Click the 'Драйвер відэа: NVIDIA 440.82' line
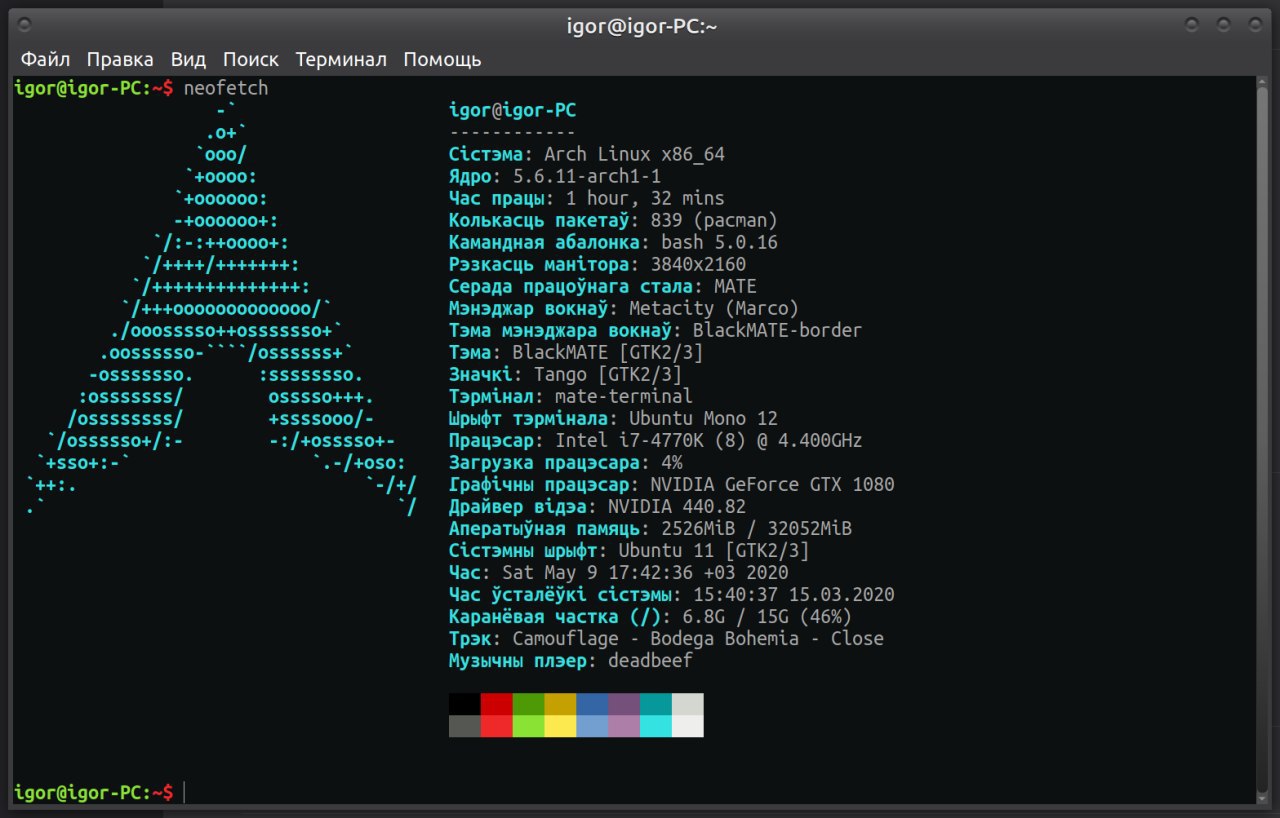 click(x=597, y=506)
